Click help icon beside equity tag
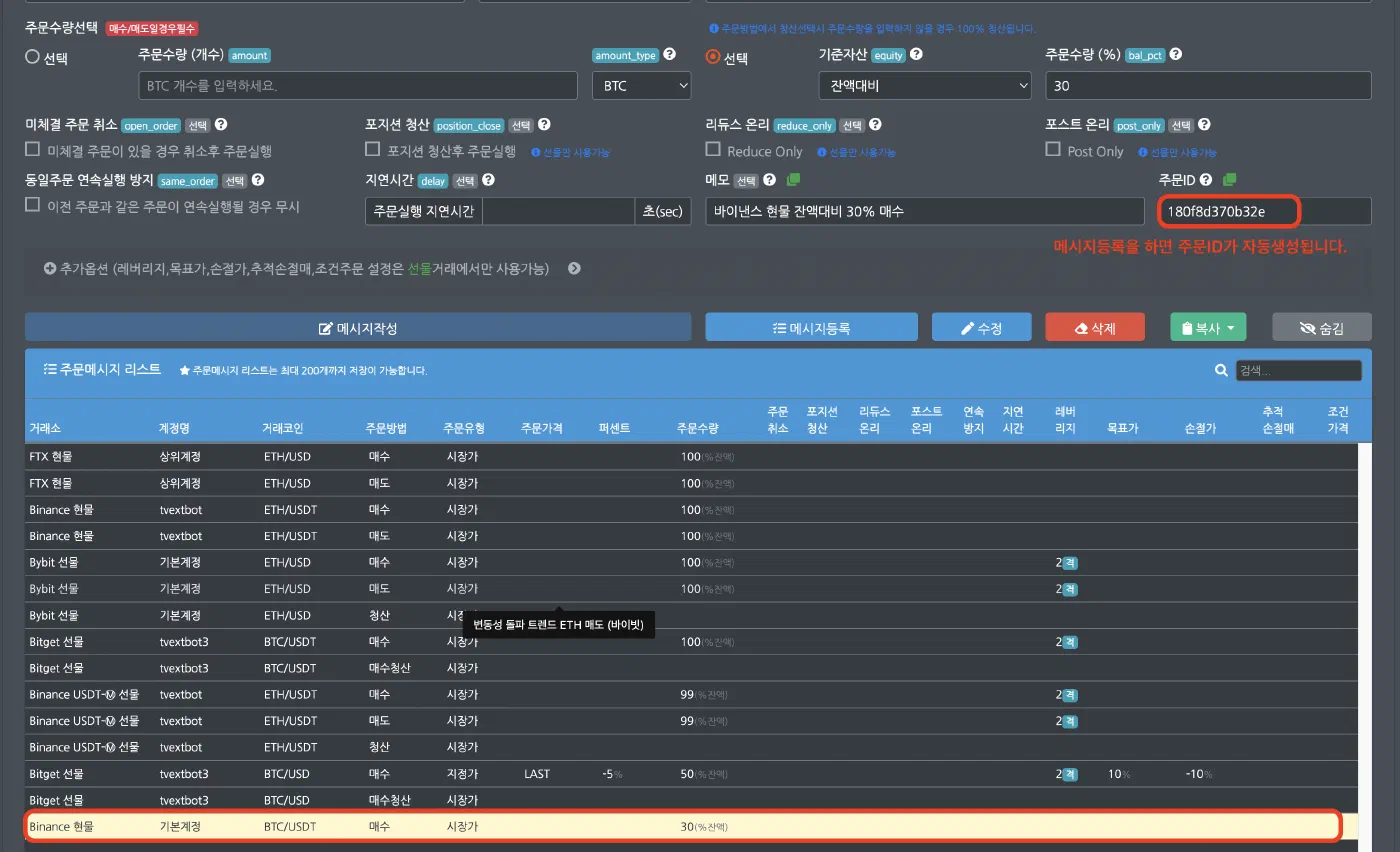 [916, 55]
